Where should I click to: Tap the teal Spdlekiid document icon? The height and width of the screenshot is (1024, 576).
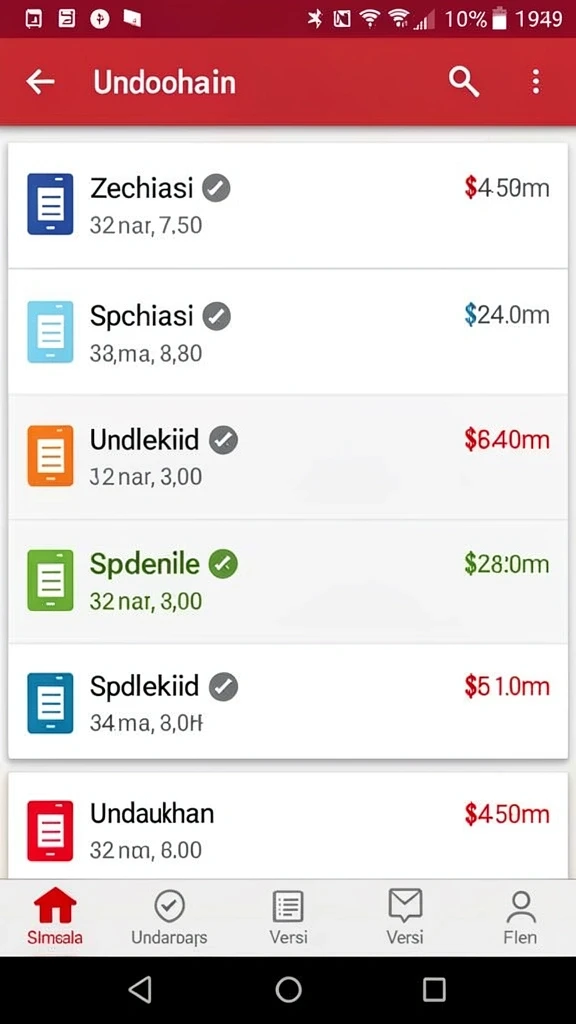tap(50, 703)
